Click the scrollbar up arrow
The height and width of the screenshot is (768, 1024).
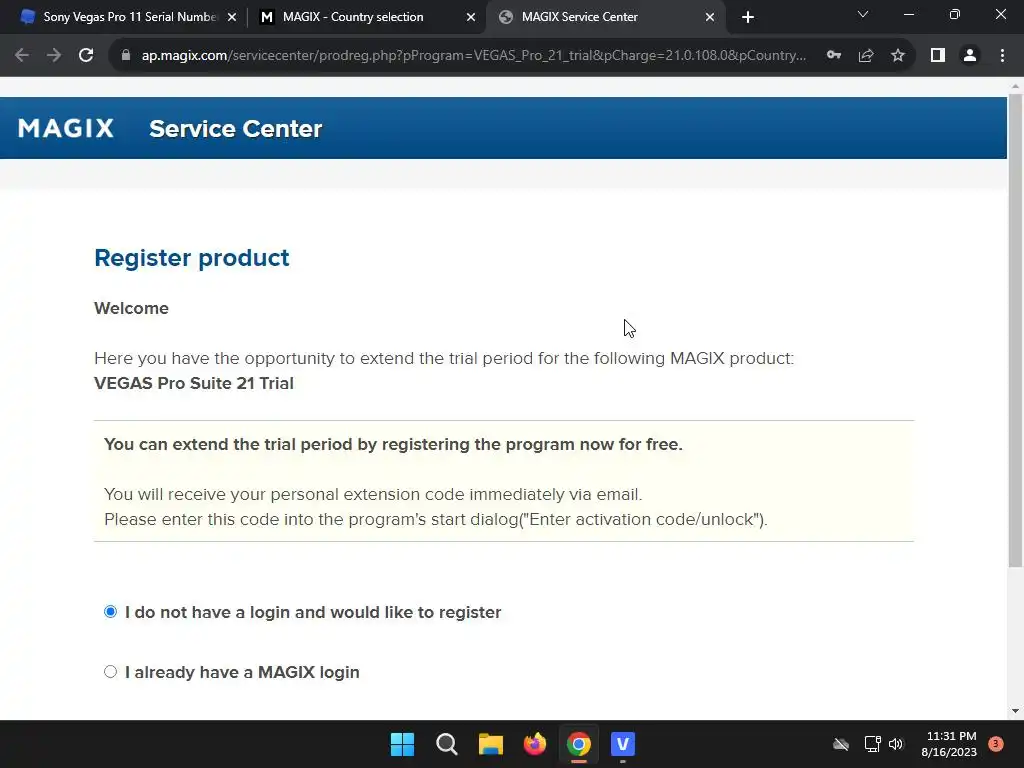pyautogui.click(x=1015, y=86)
